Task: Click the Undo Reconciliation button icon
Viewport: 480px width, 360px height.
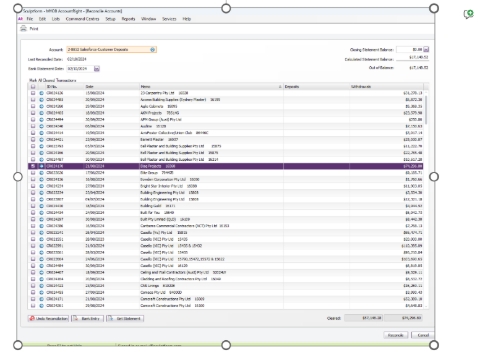Action: tap(32, 318)
